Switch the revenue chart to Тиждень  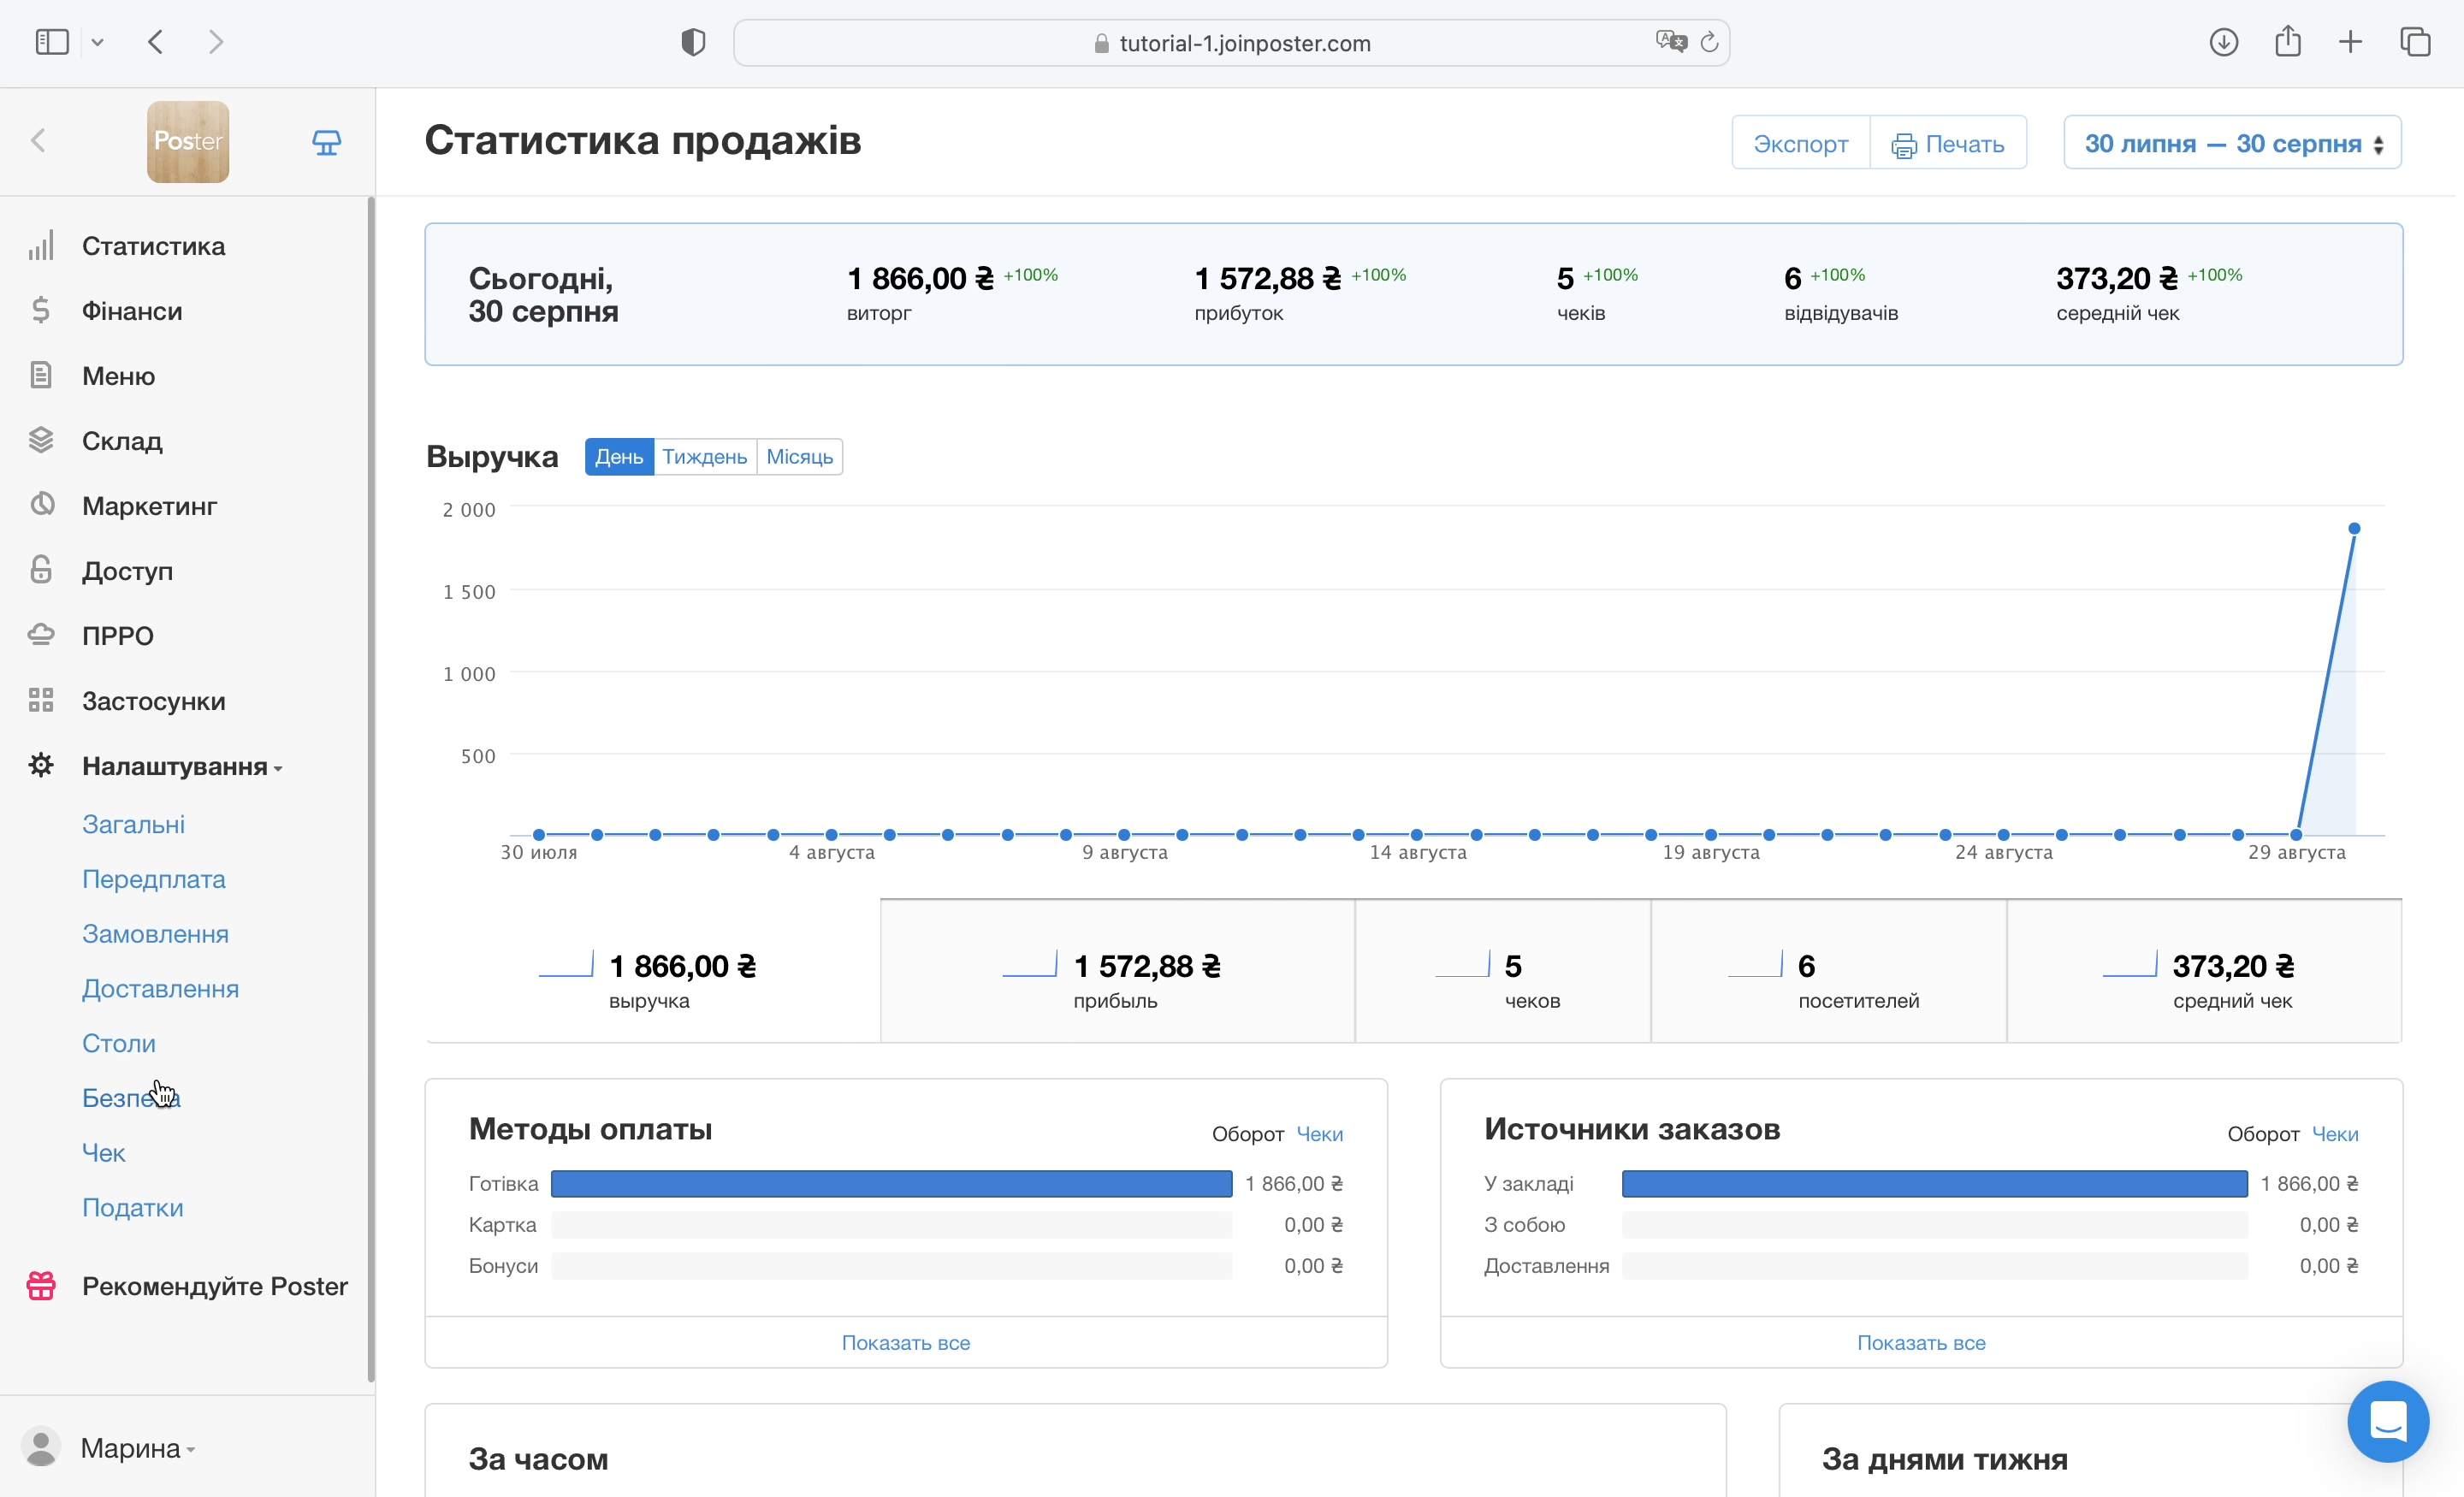coord(704,457)
